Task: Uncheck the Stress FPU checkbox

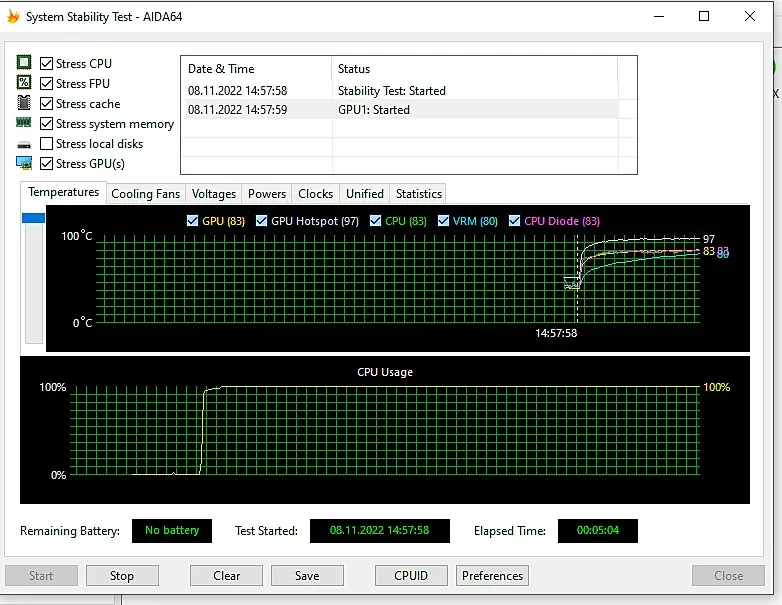Action: (46, 83)
